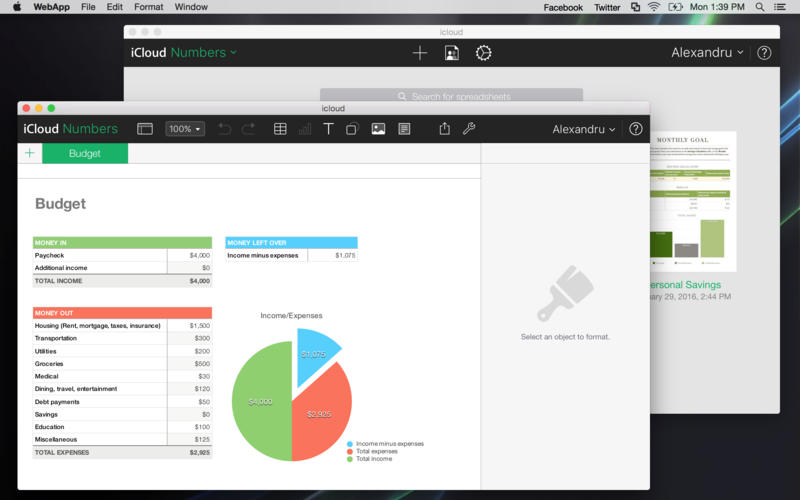Select the Paycheck $4,000 cell
Image resolution: width=800 pixels, height=500 pixels.
(189, 255)
